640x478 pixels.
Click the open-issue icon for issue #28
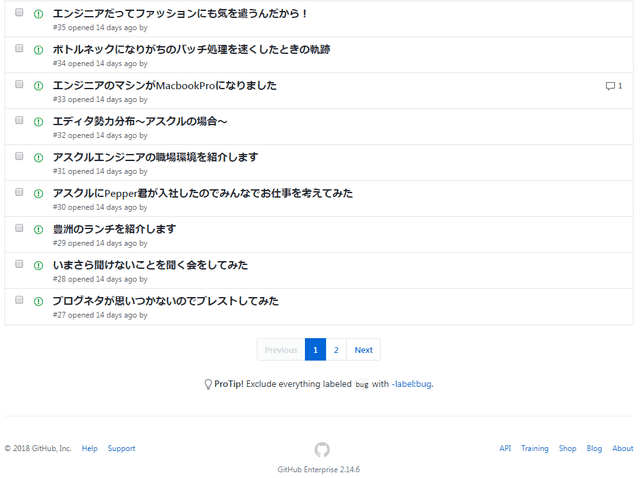pos(38,266)
